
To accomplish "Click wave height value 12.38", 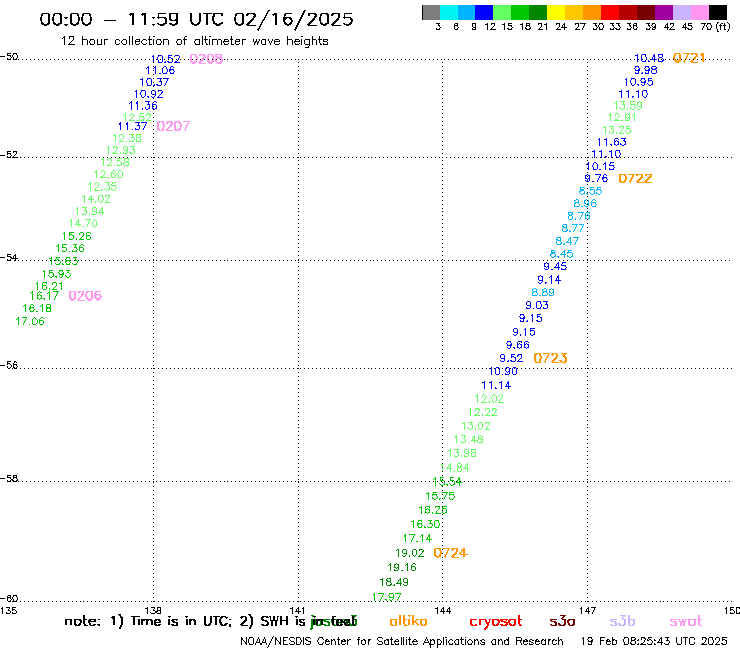I will pyautogui.click(x=127, y=138).
